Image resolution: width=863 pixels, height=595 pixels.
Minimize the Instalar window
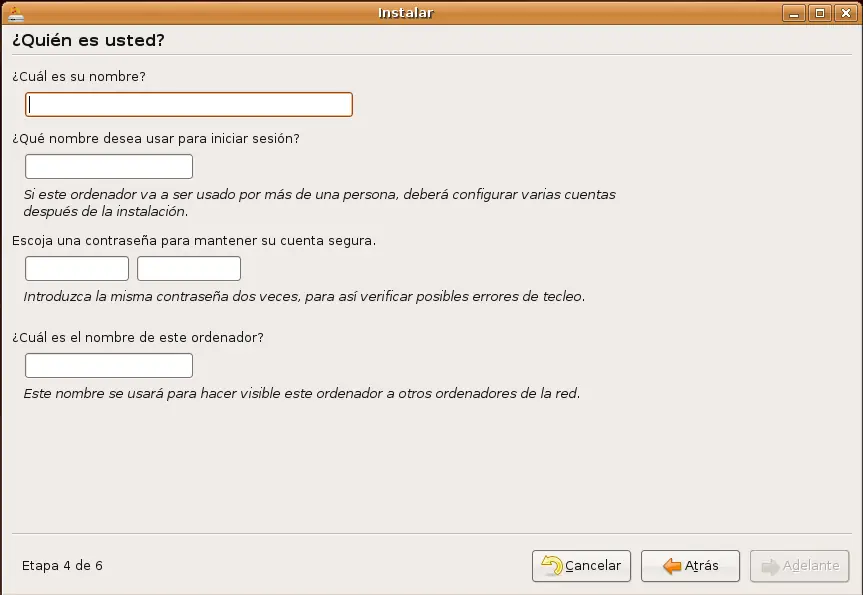pos(795,13)
